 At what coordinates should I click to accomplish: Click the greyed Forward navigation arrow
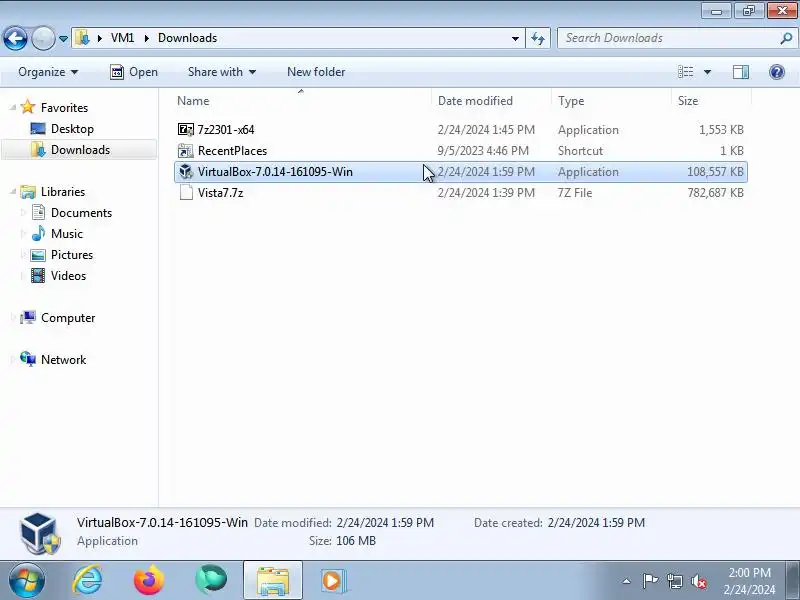[43, 38]
